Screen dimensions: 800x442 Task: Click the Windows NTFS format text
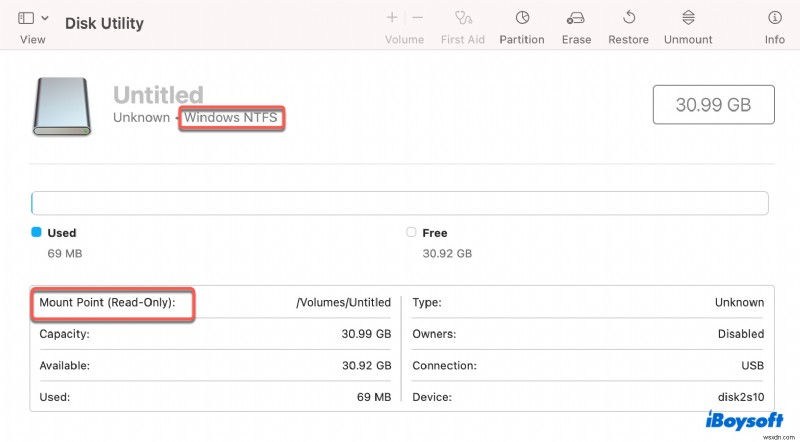click(231, 117)
